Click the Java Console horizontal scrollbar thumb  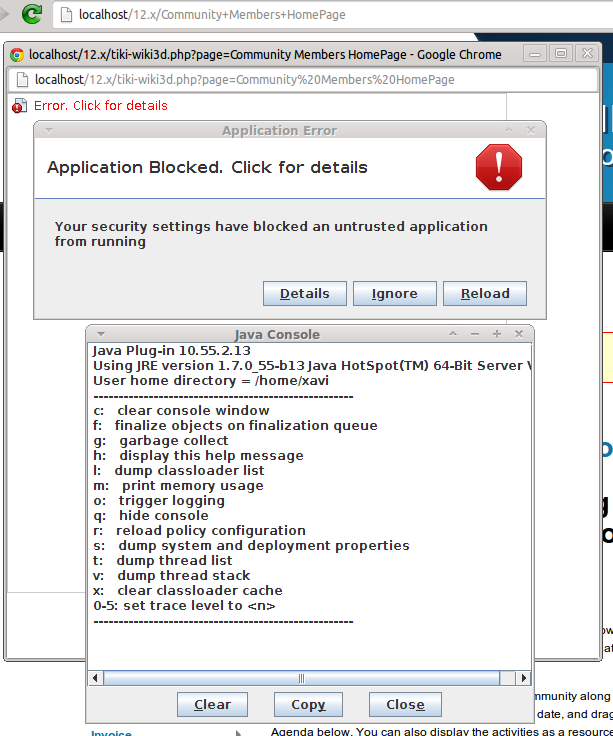pos(301,678)
